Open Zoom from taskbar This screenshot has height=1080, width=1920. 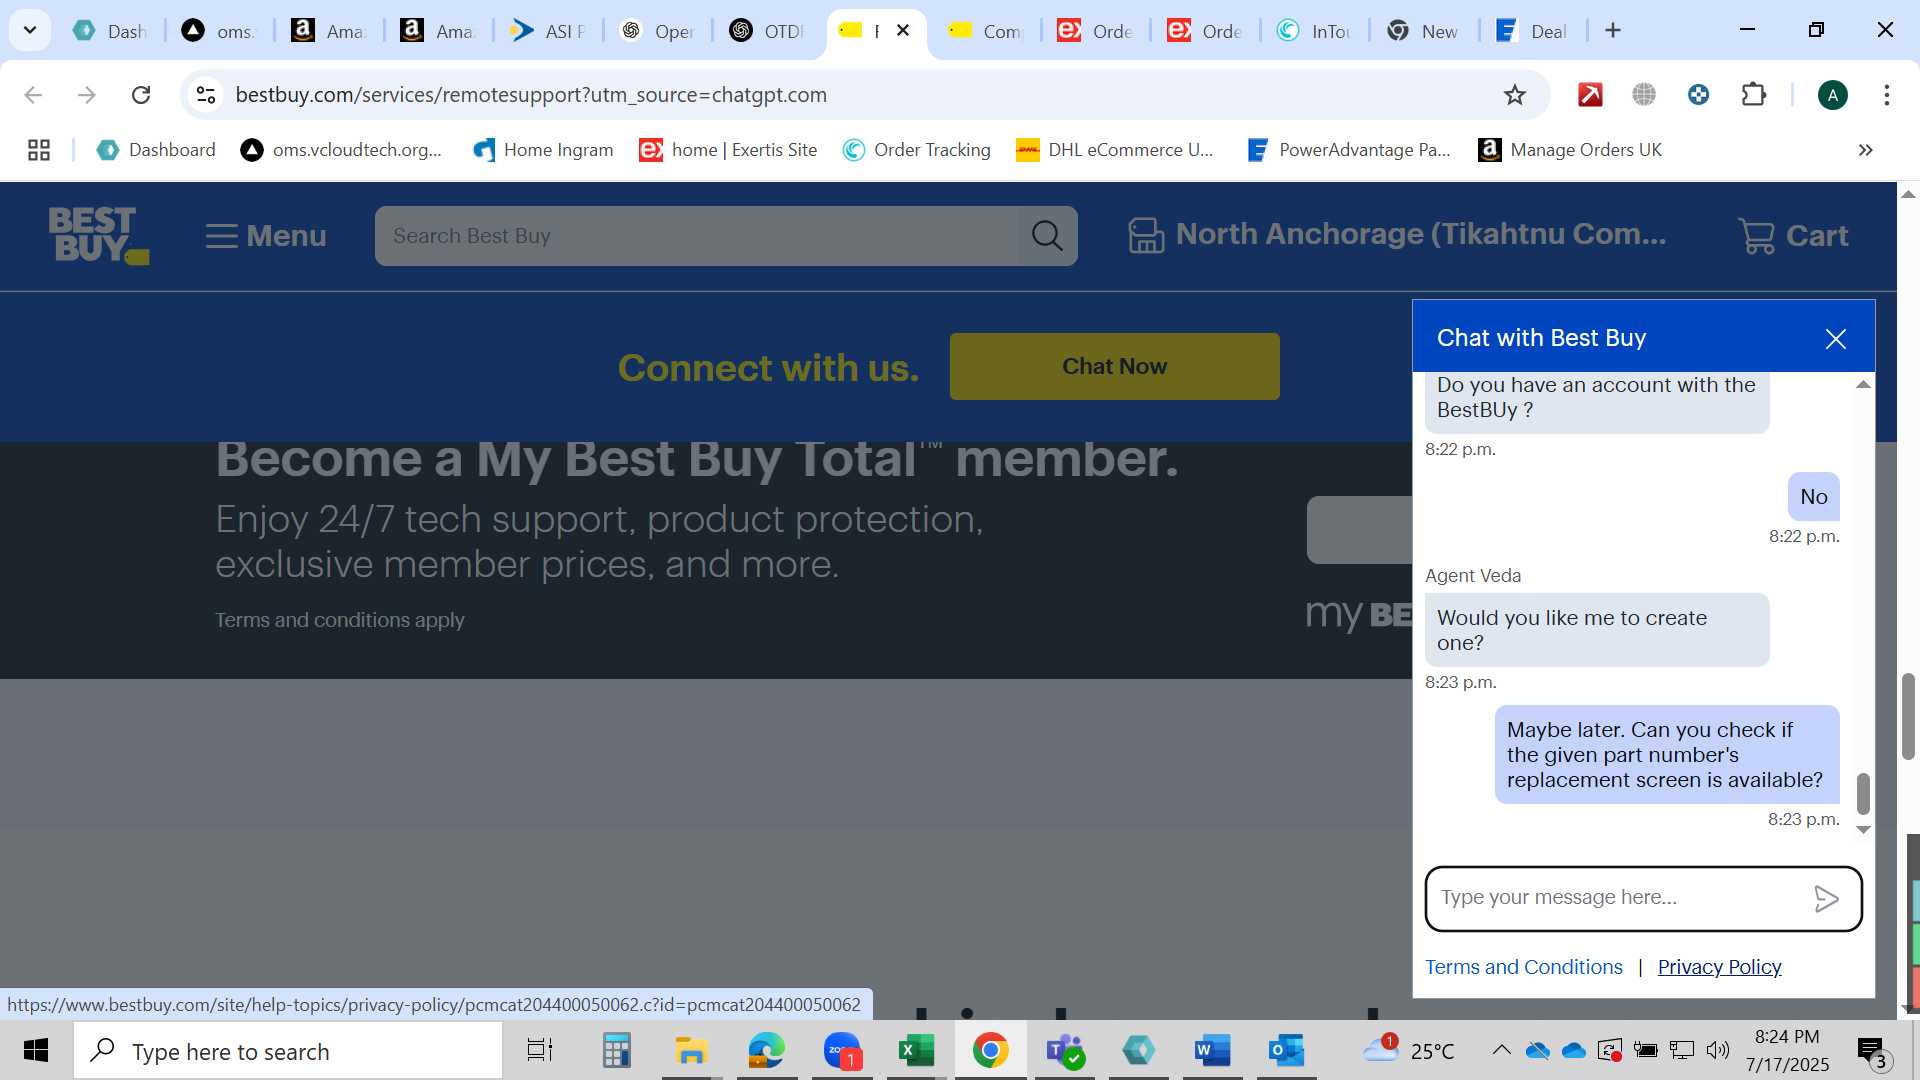pyautogui.click(x=842, y=1051)
